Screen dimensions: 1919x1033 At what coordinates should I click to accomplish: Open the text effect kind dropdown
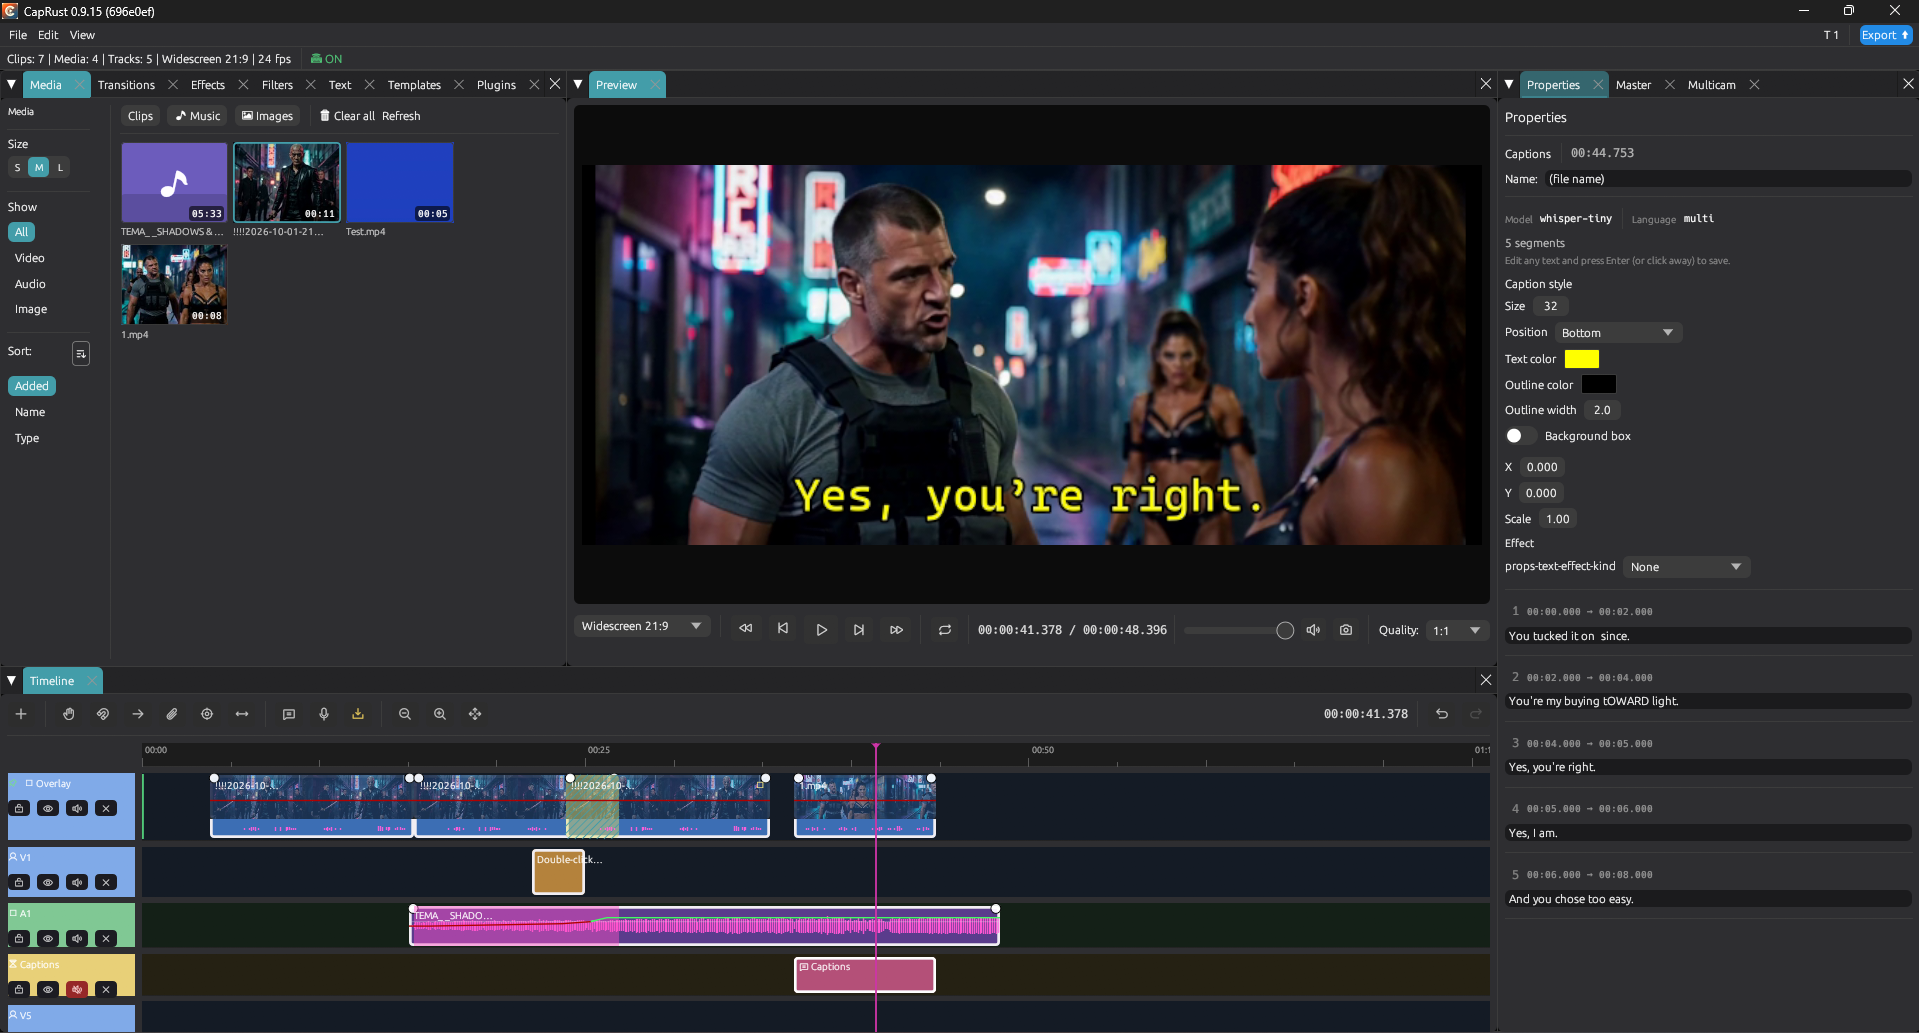(1686, 567)
